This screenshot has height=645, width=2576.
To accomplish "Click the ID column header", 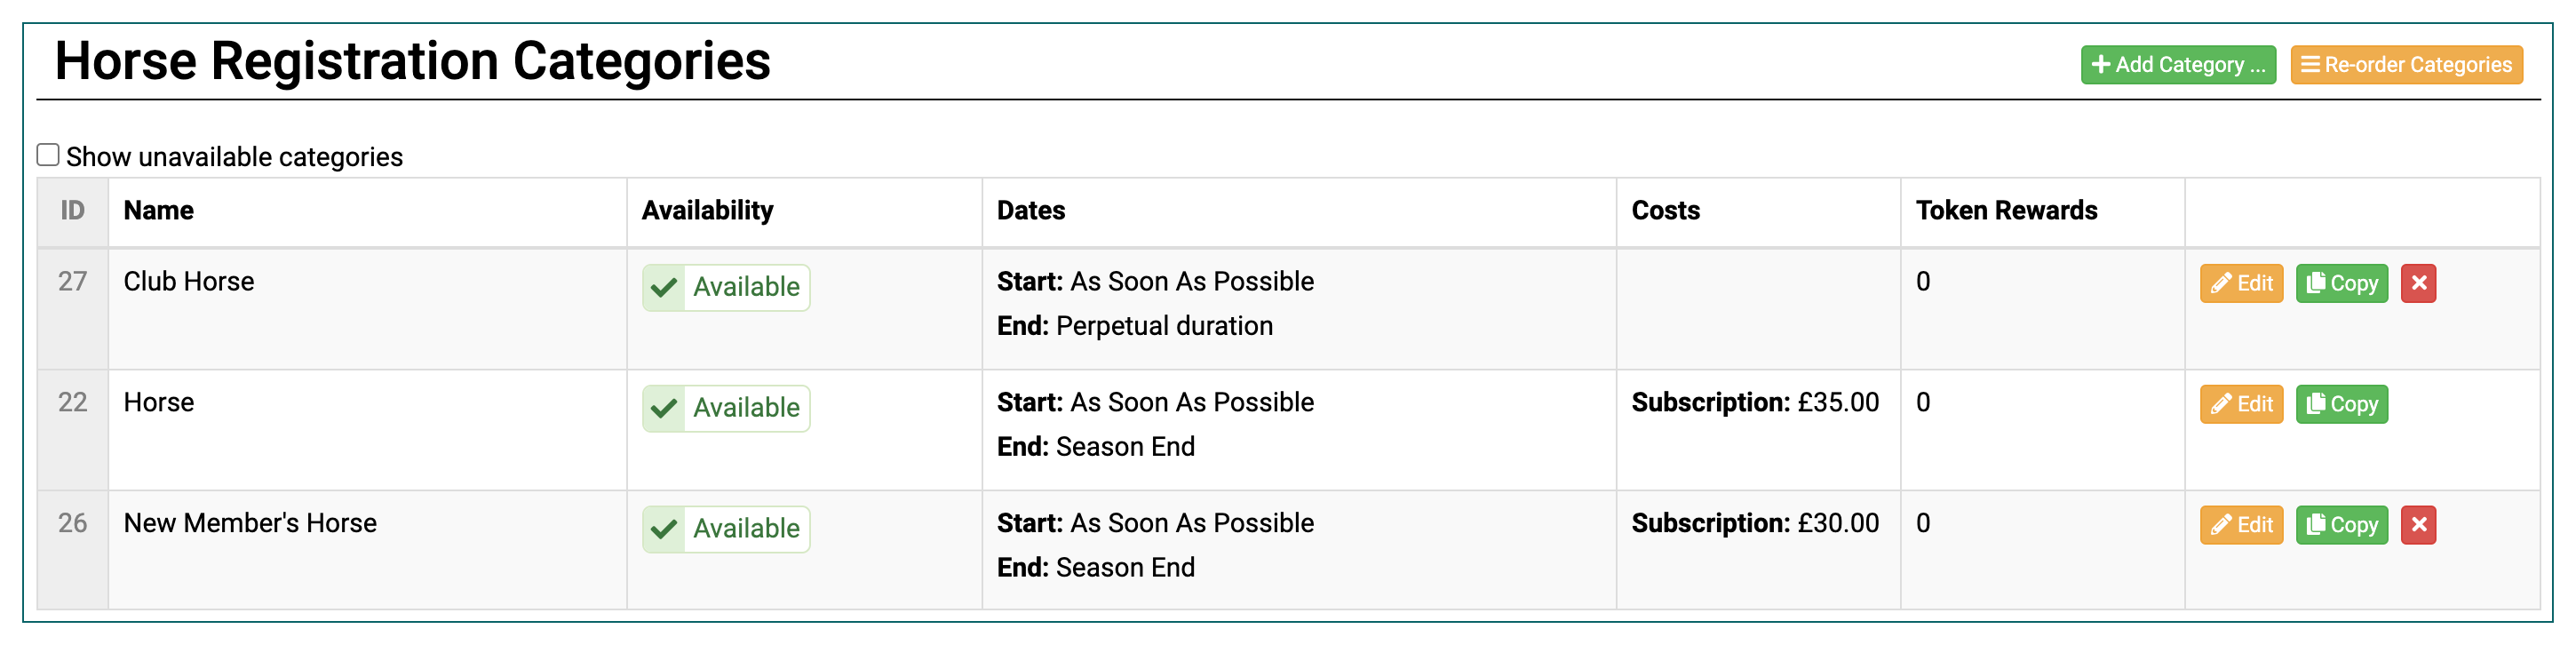I will pos(72,211).
